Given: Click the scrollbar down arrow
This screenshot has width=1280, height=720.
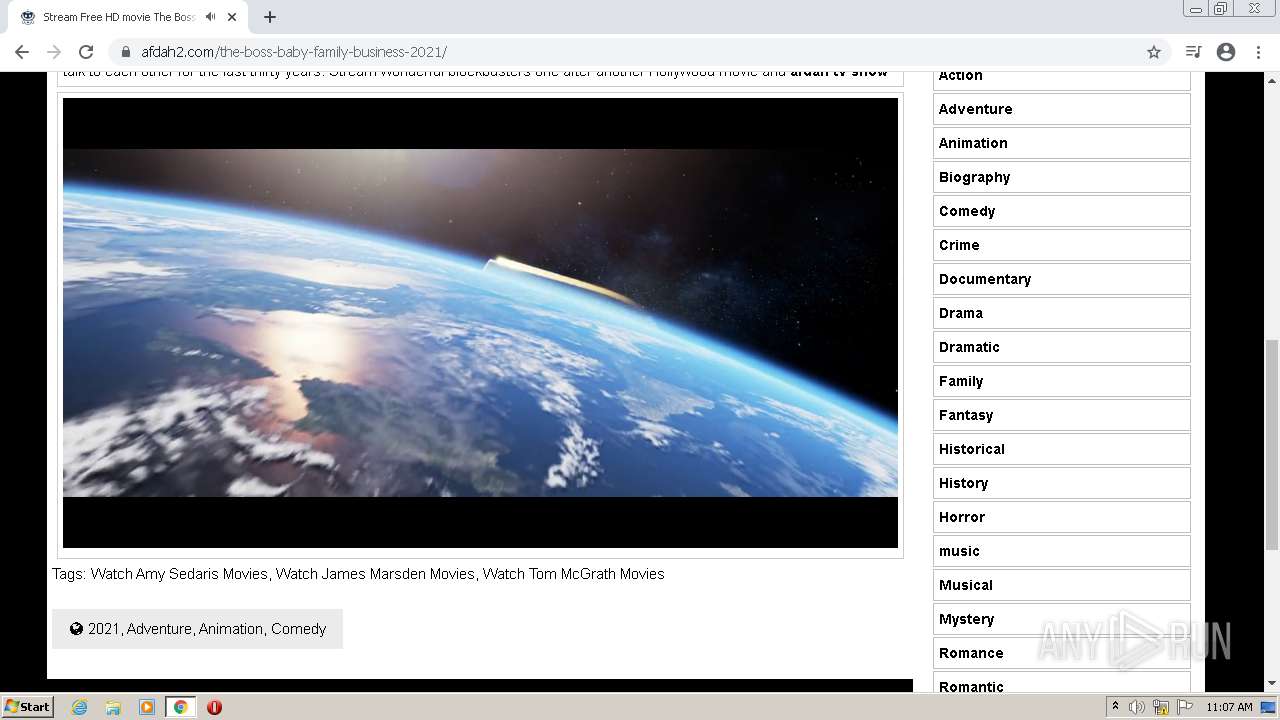Looking at the screenshot, I should click(x=1272, y=683).
